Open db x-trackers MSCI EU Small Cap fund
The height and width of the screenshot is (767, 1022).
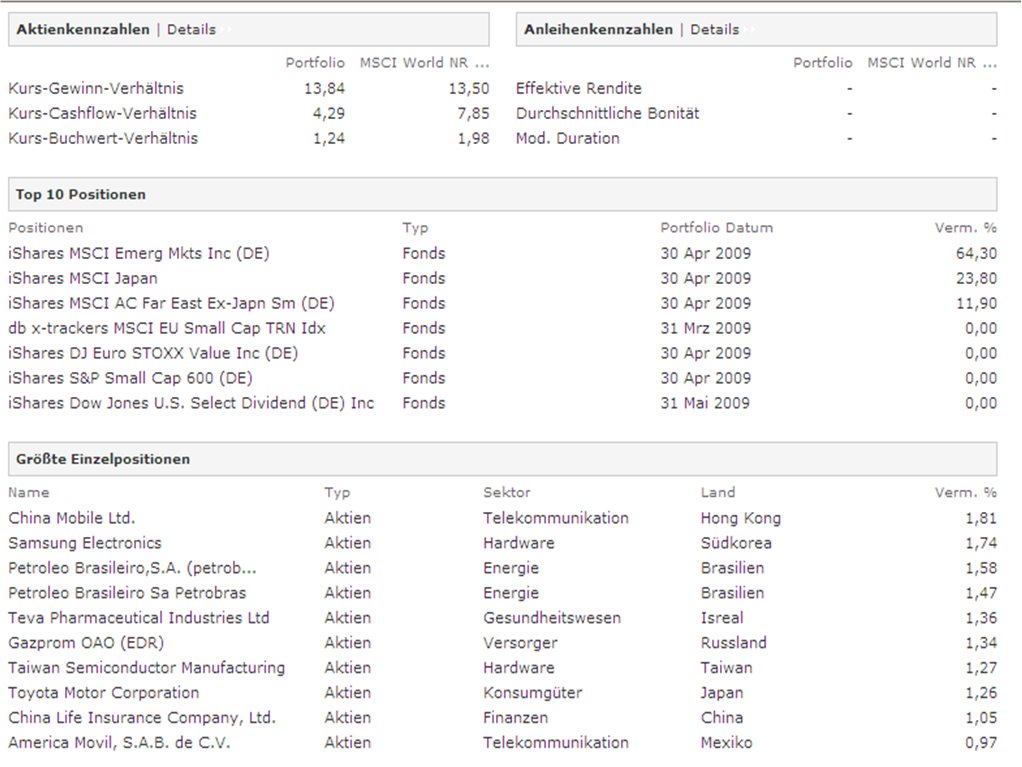click(x=167, y=328)
